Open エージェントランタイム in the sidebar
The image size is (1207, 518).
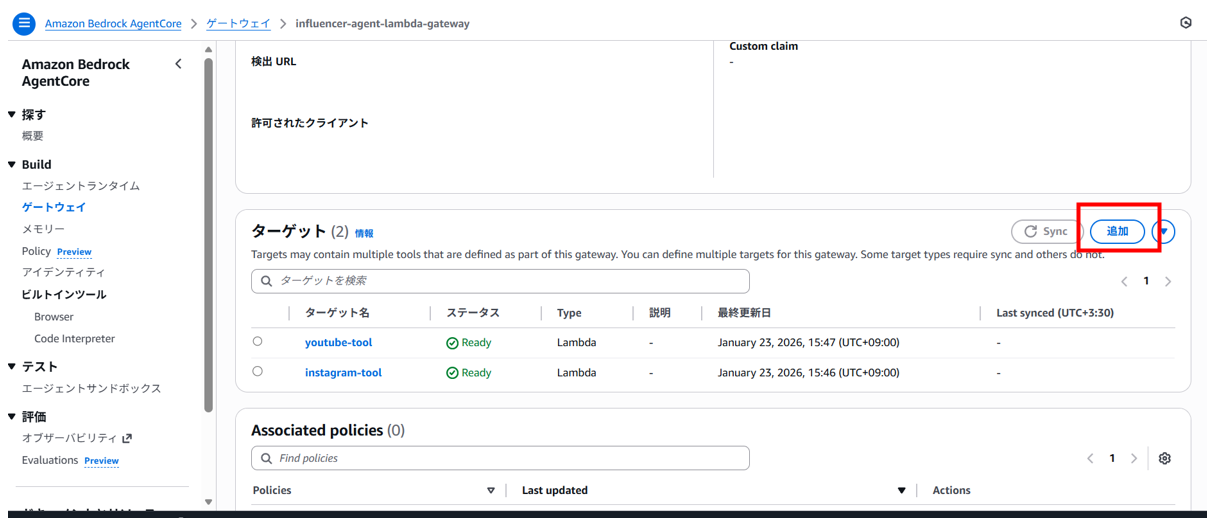(81, 186)
